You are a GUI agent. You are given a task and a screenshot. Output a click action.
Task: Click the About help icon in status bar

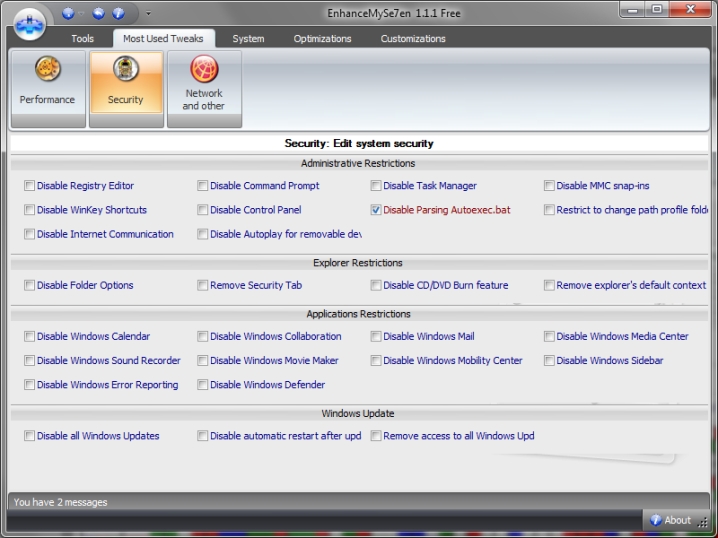656,520
